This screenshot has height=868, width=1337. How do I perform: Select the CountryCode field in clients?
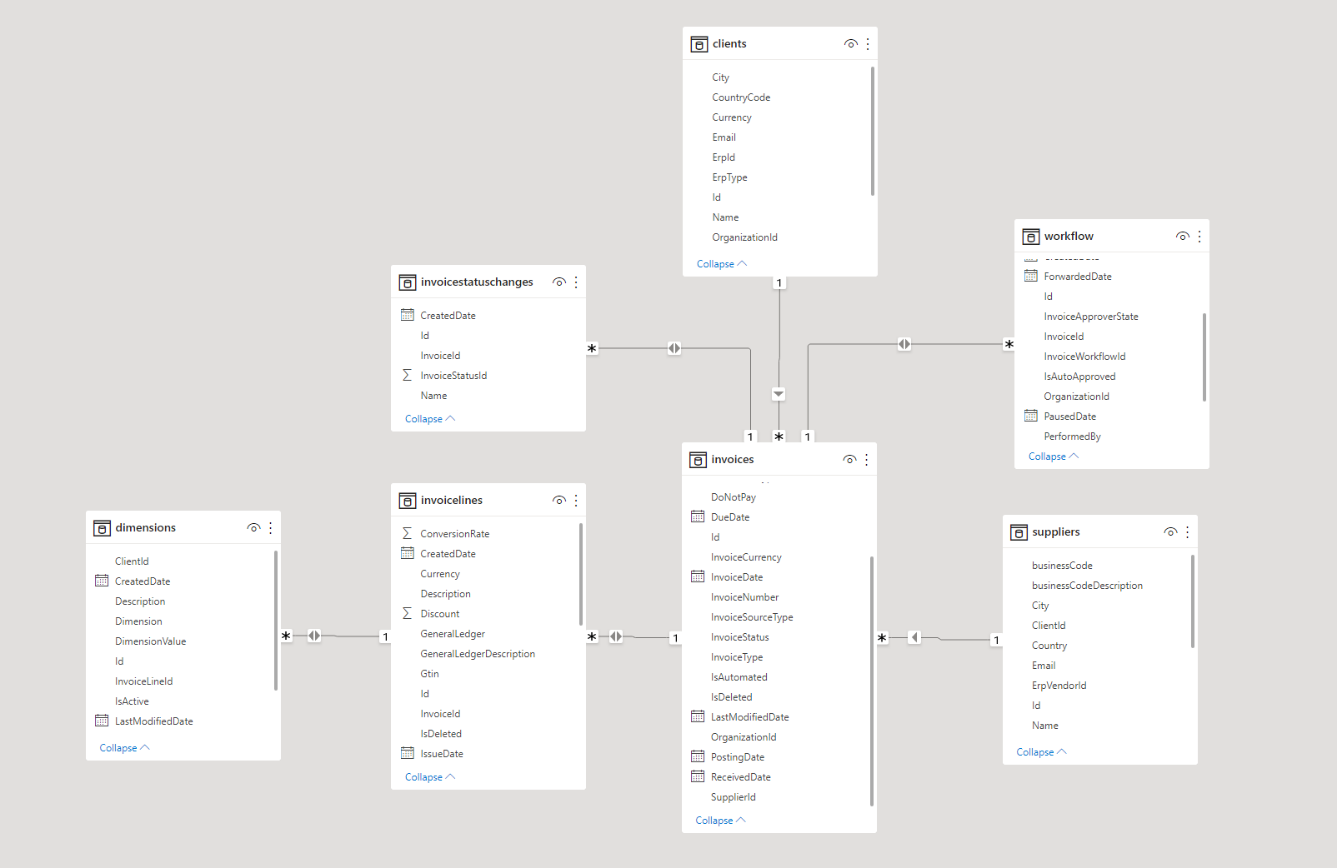click(x=740, y=97)
